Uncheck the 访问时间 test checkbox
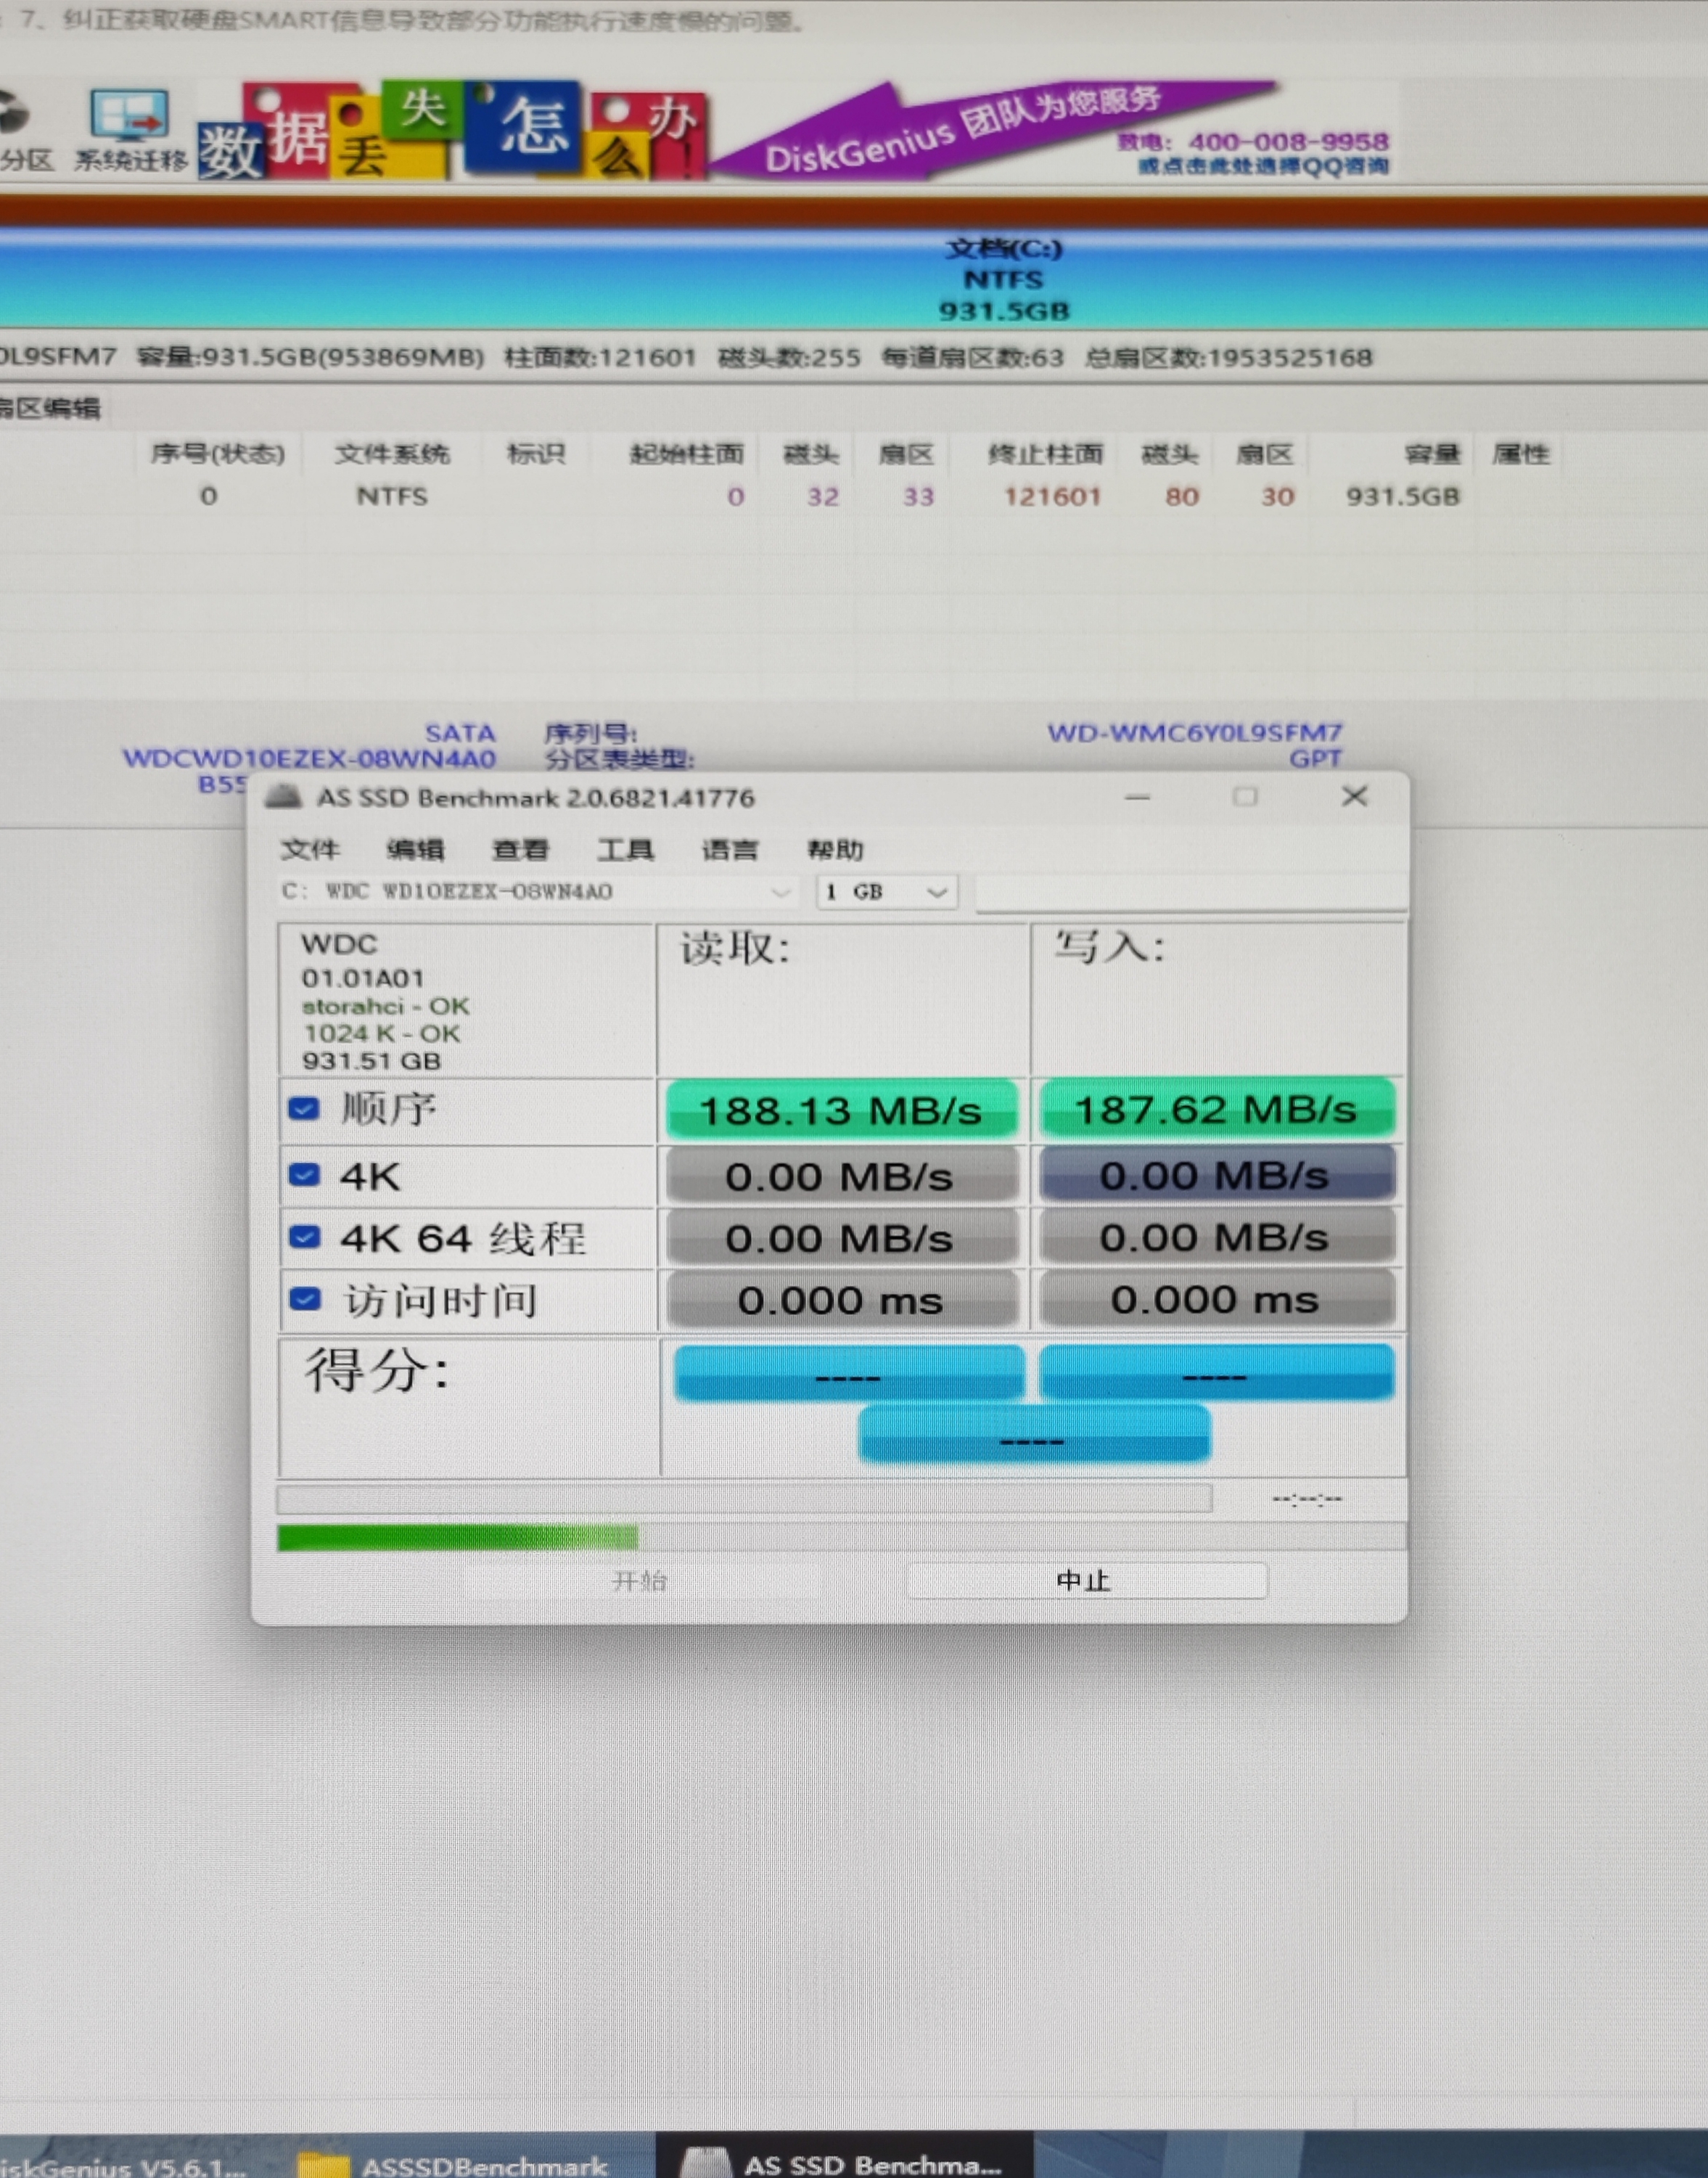1708x2178 pixels. click(304, 1300)
